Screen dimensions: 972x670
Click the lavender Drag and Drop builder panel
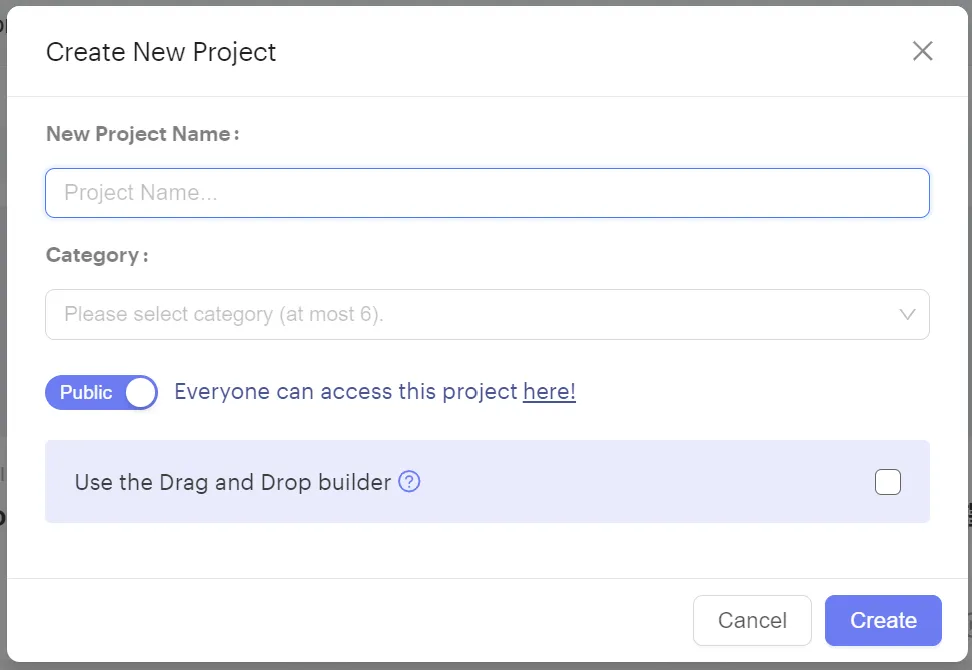tap(487, 482)
